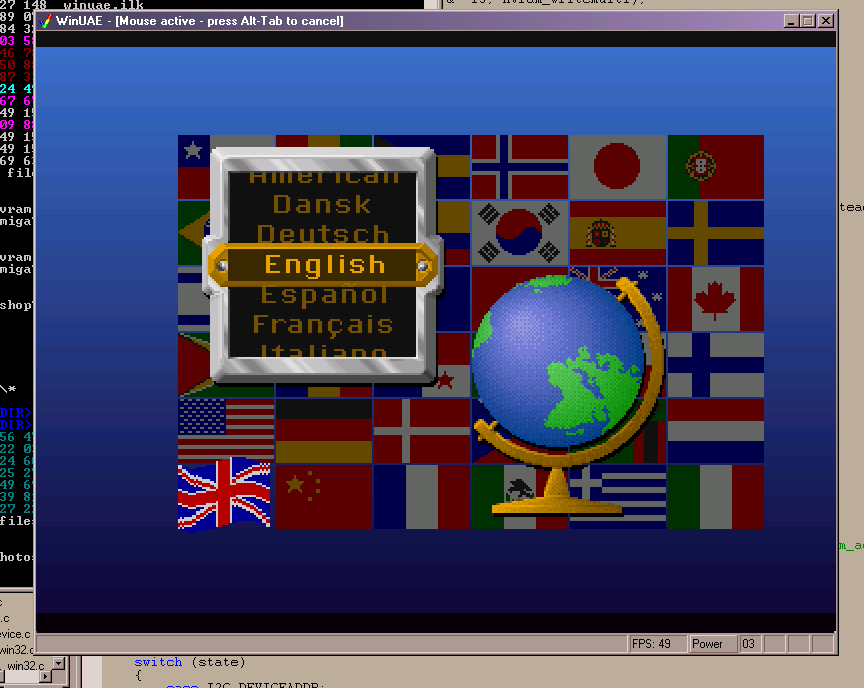Close the WinUAE emulator window

825,21
